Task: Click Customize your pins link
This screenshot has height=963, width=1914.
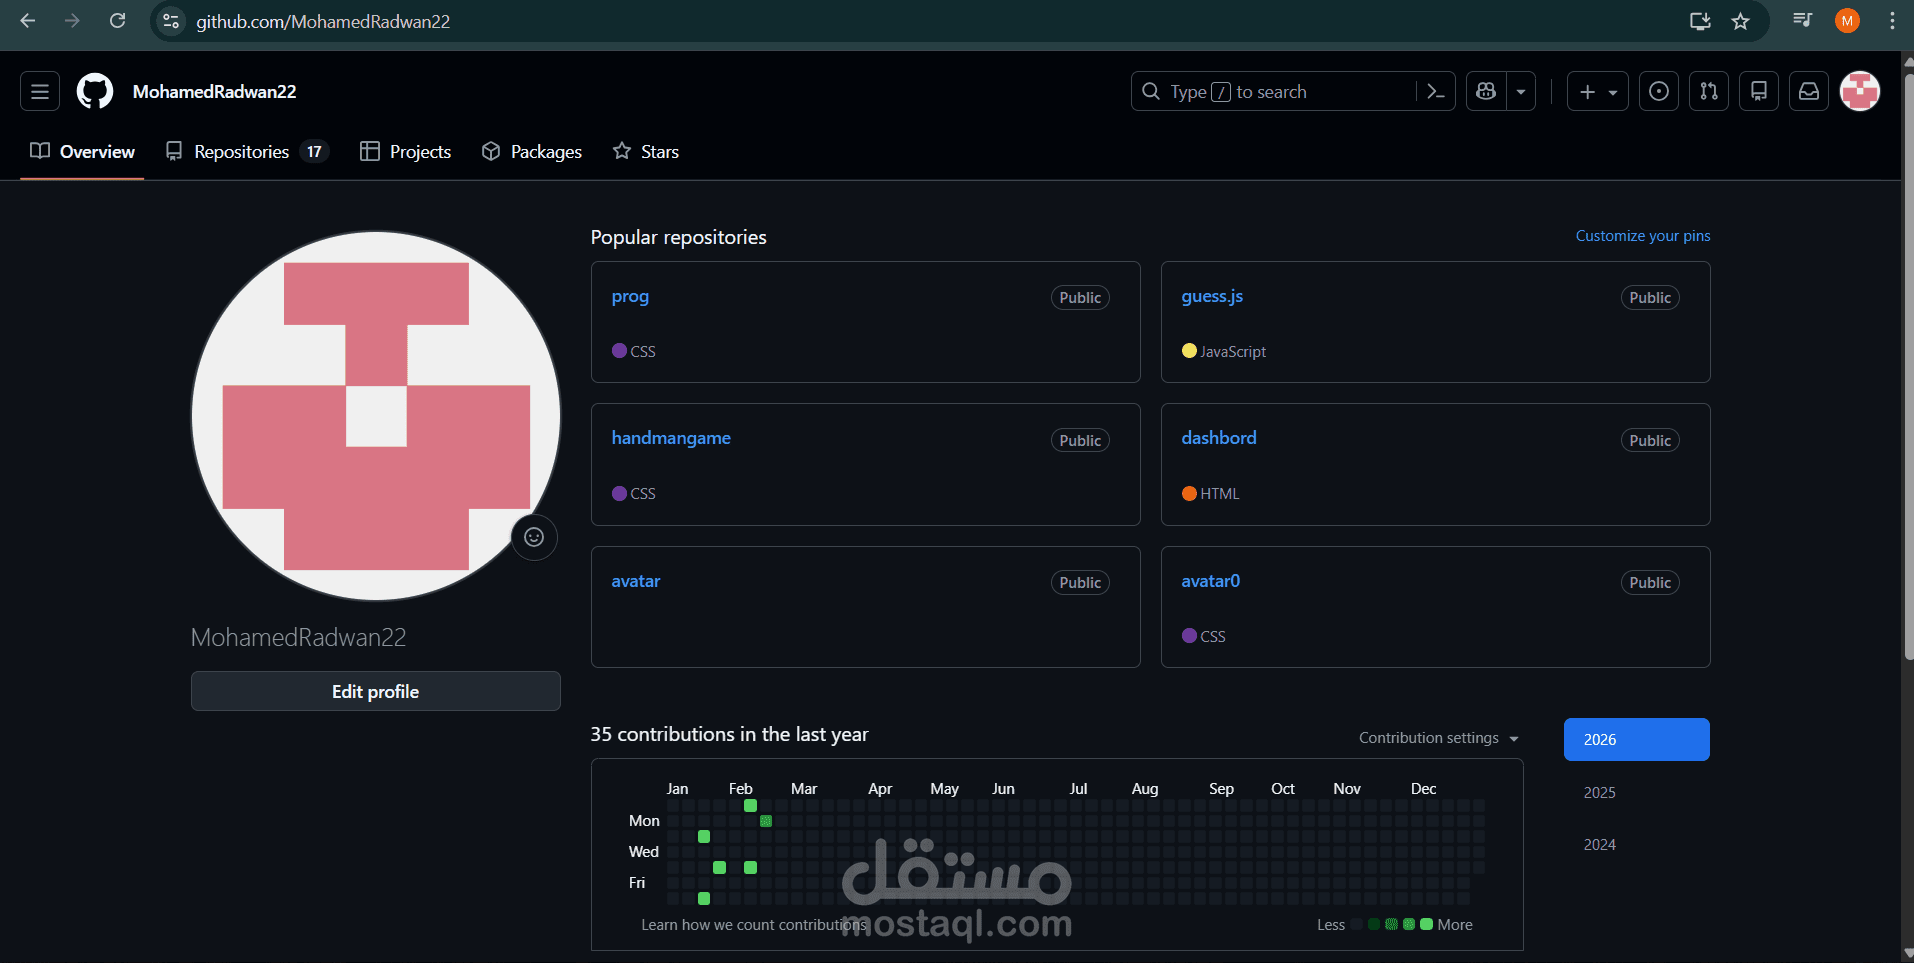Action: [x=1643, y=236]
